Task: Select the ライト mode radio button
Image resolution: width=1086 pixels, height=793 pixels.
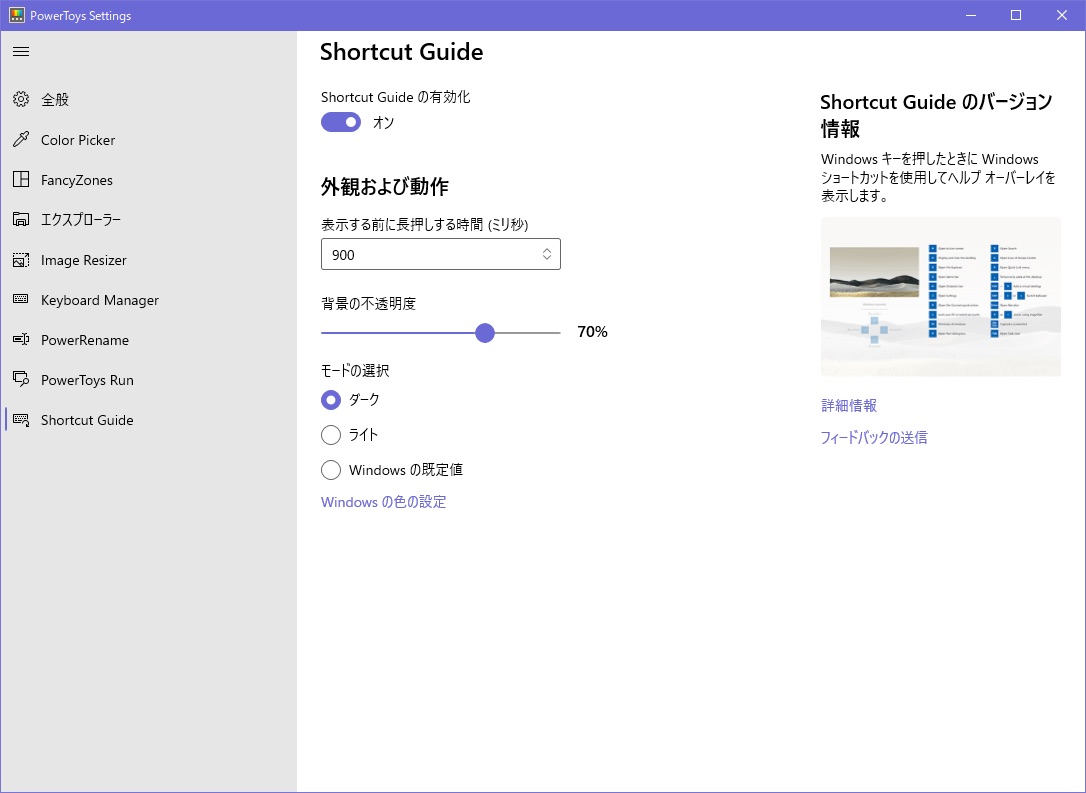Action: tap(331, 435)
